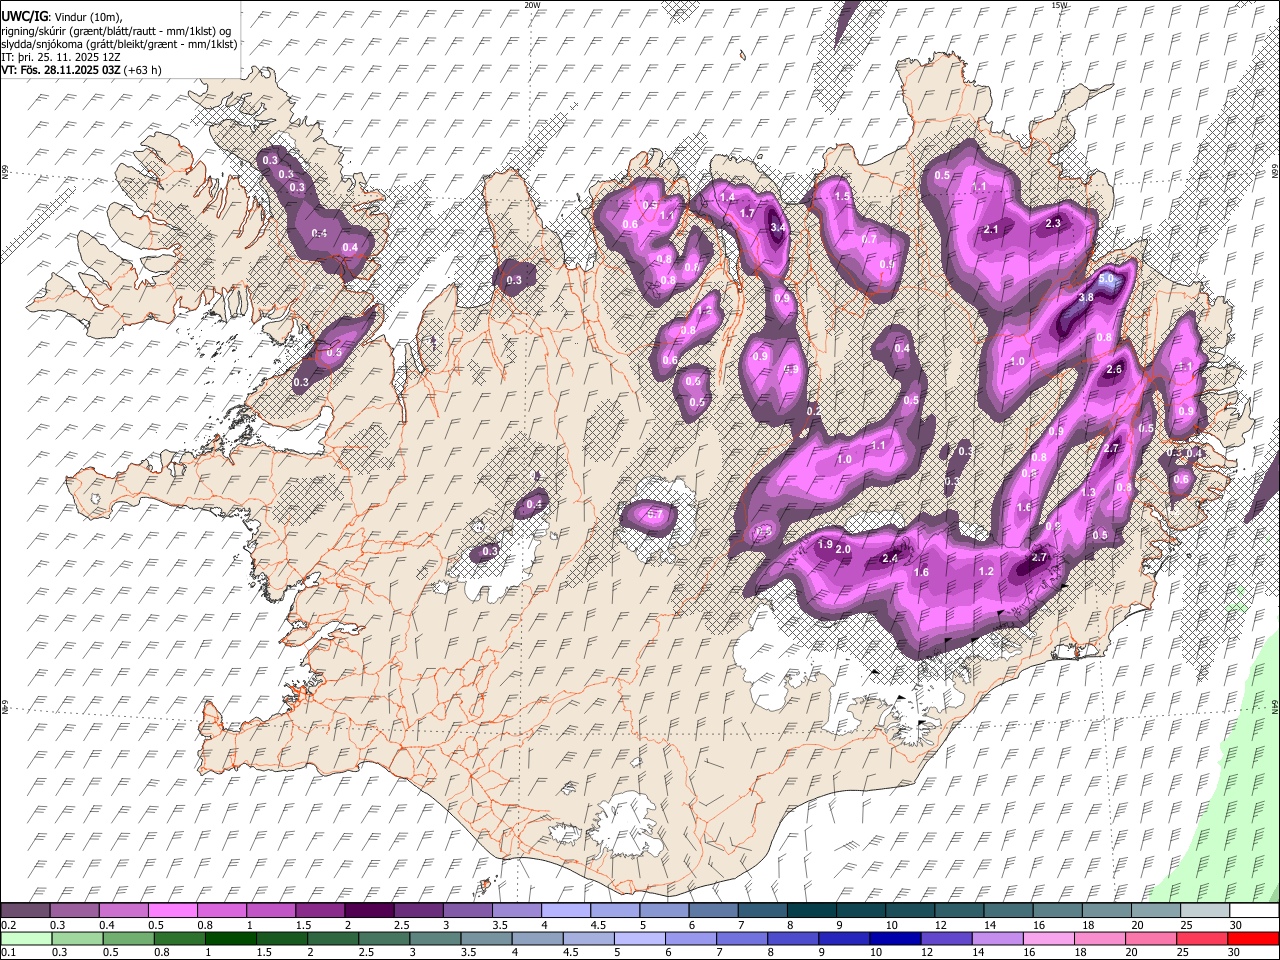Click the 'VT: Fös. 28.11.2025 03Z' valid time

coord(60,70)
